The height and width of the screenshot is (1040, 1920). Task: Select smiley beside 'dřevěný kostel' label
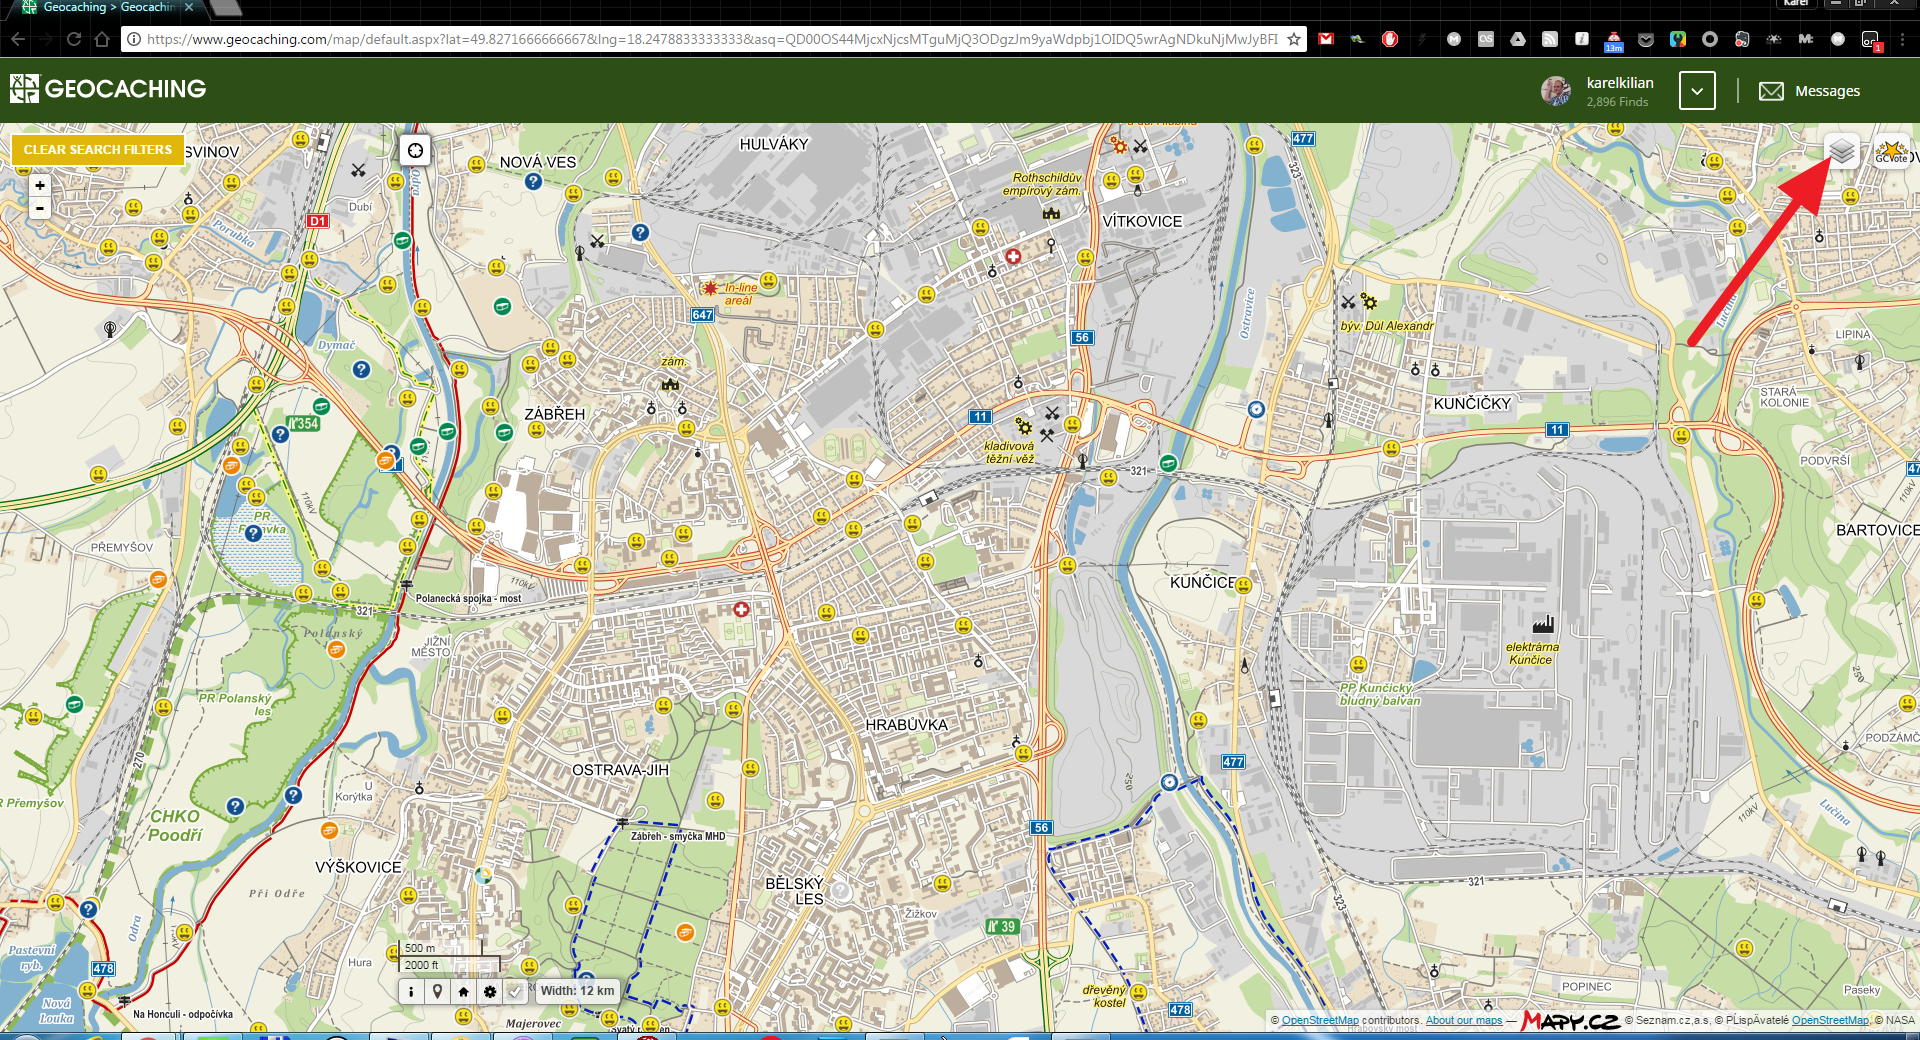coord(1139,992)
